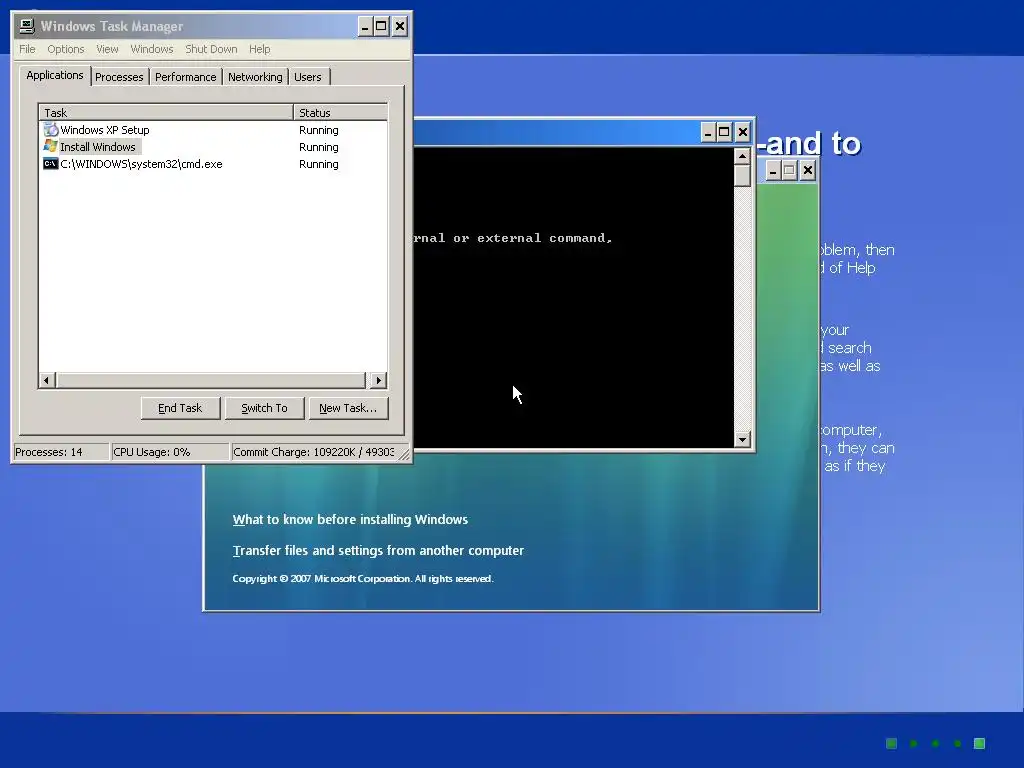Screen dimensions: 1024x768
Task: Open the Help menu in Task Manager
Action: point(259,49)
